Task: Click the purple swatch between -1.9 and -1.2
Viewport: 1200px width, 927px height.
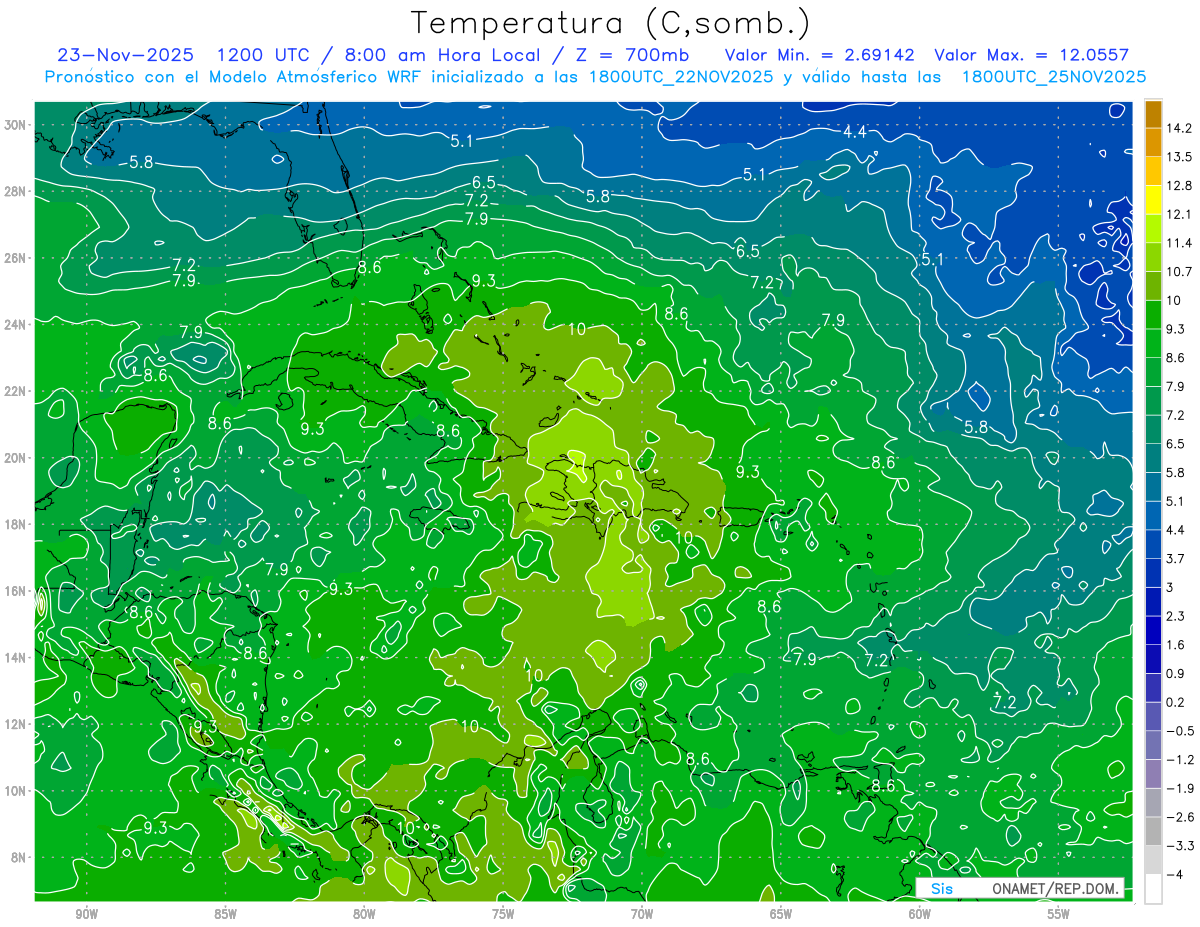Action: (x=1153, y=774)
